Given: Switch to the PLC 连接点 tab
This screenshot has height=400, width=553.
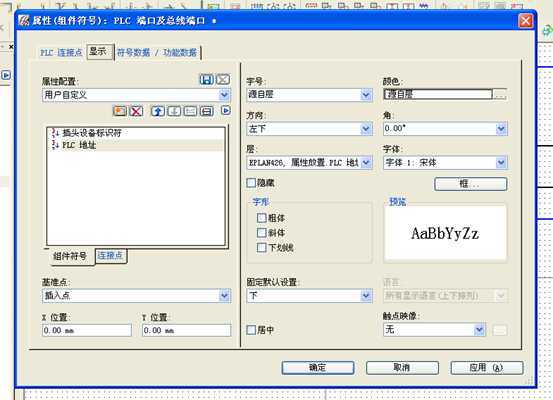Looking at the screenshot, I should (61, 53).
